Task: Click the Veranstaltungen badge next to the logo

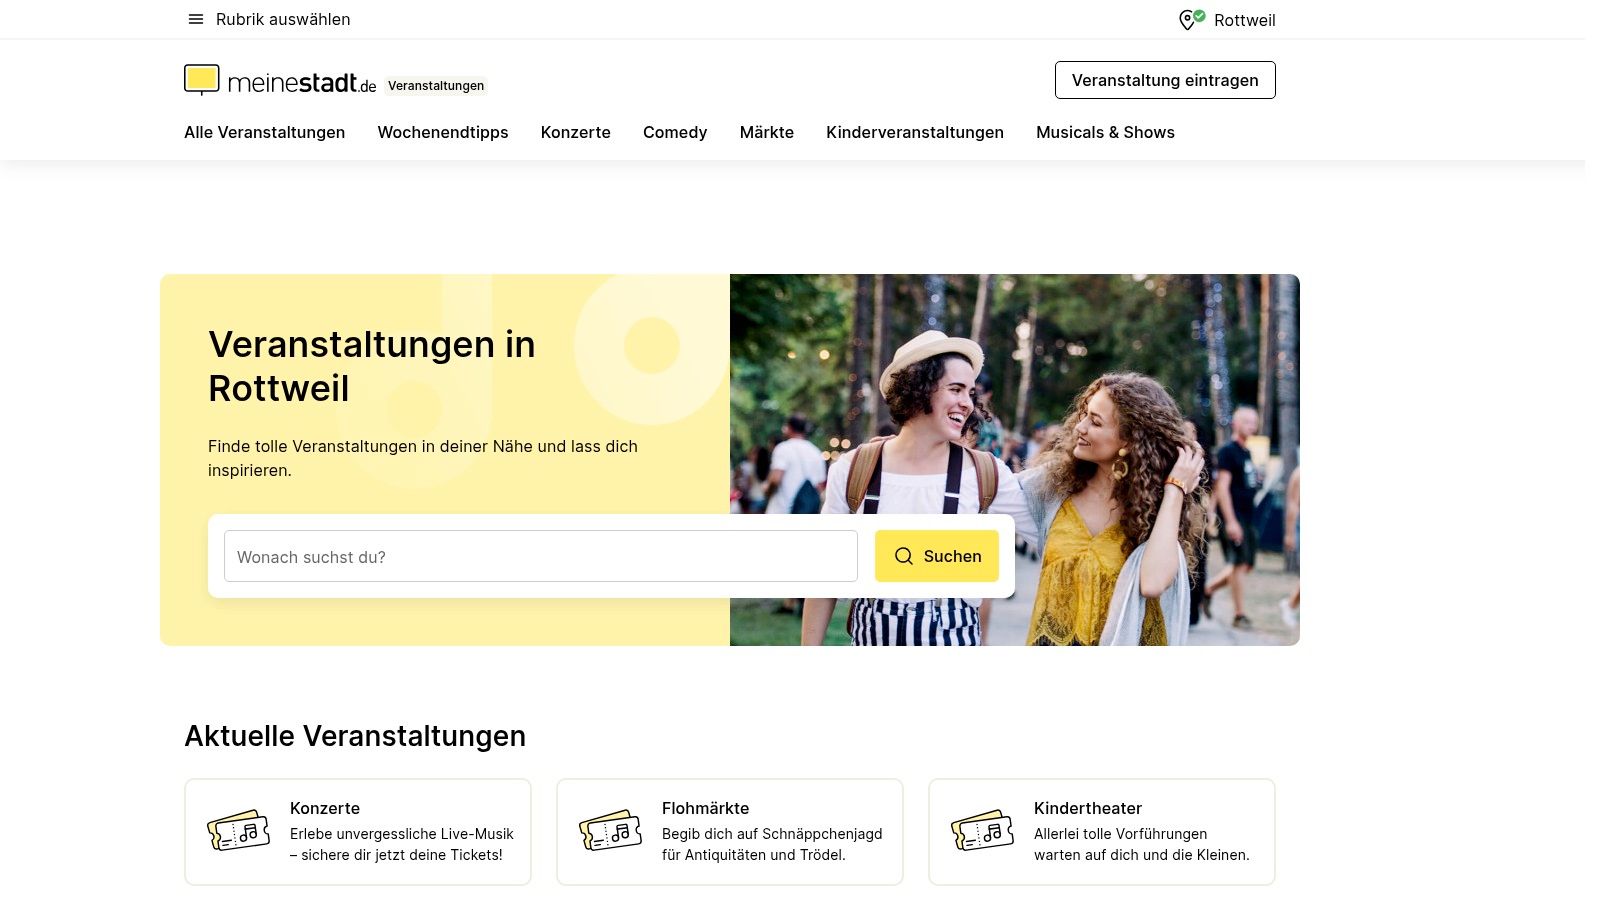Action: [x=436, y=85]
